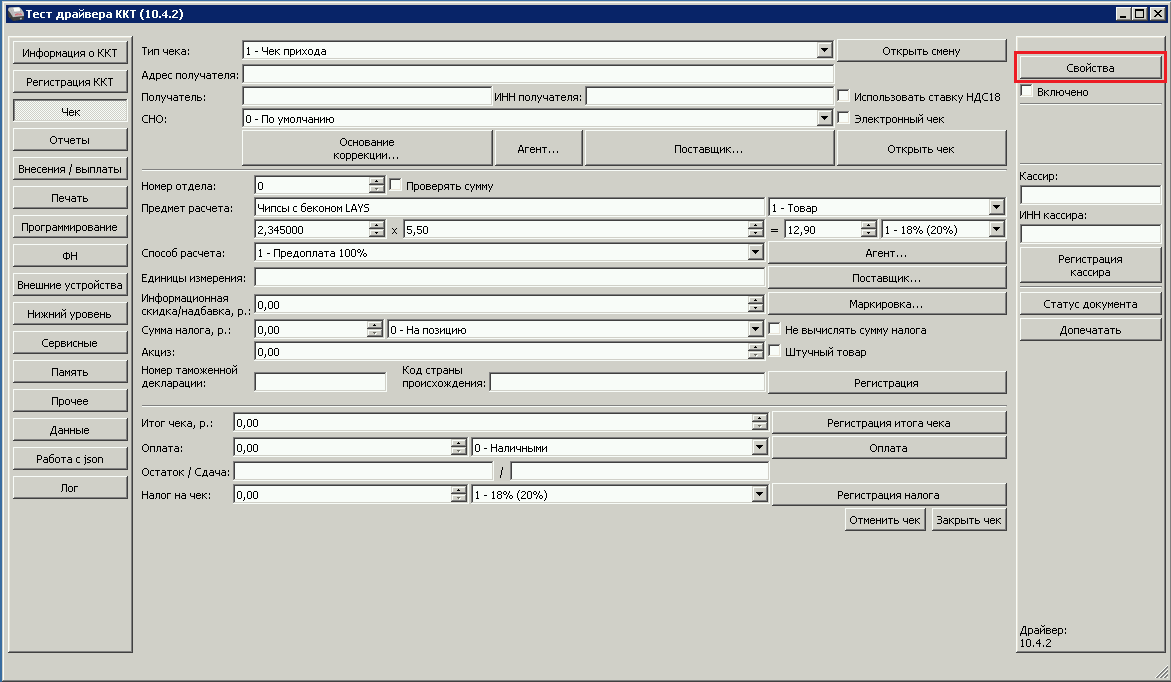The image size is (1171, 682).
Task: Open the Свойства properties dialog
Action: coord(1090,67)
